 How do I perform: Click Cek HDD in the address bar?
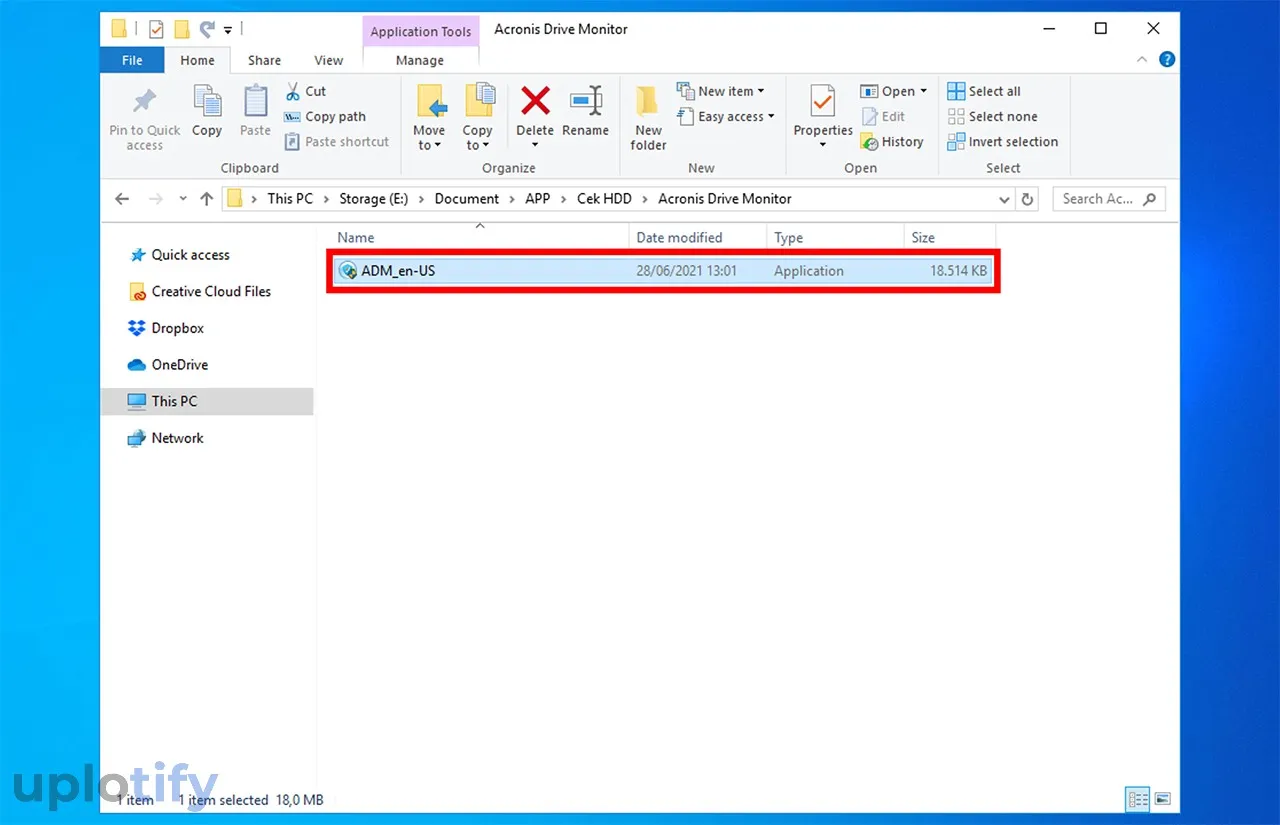tap(604, 199)
